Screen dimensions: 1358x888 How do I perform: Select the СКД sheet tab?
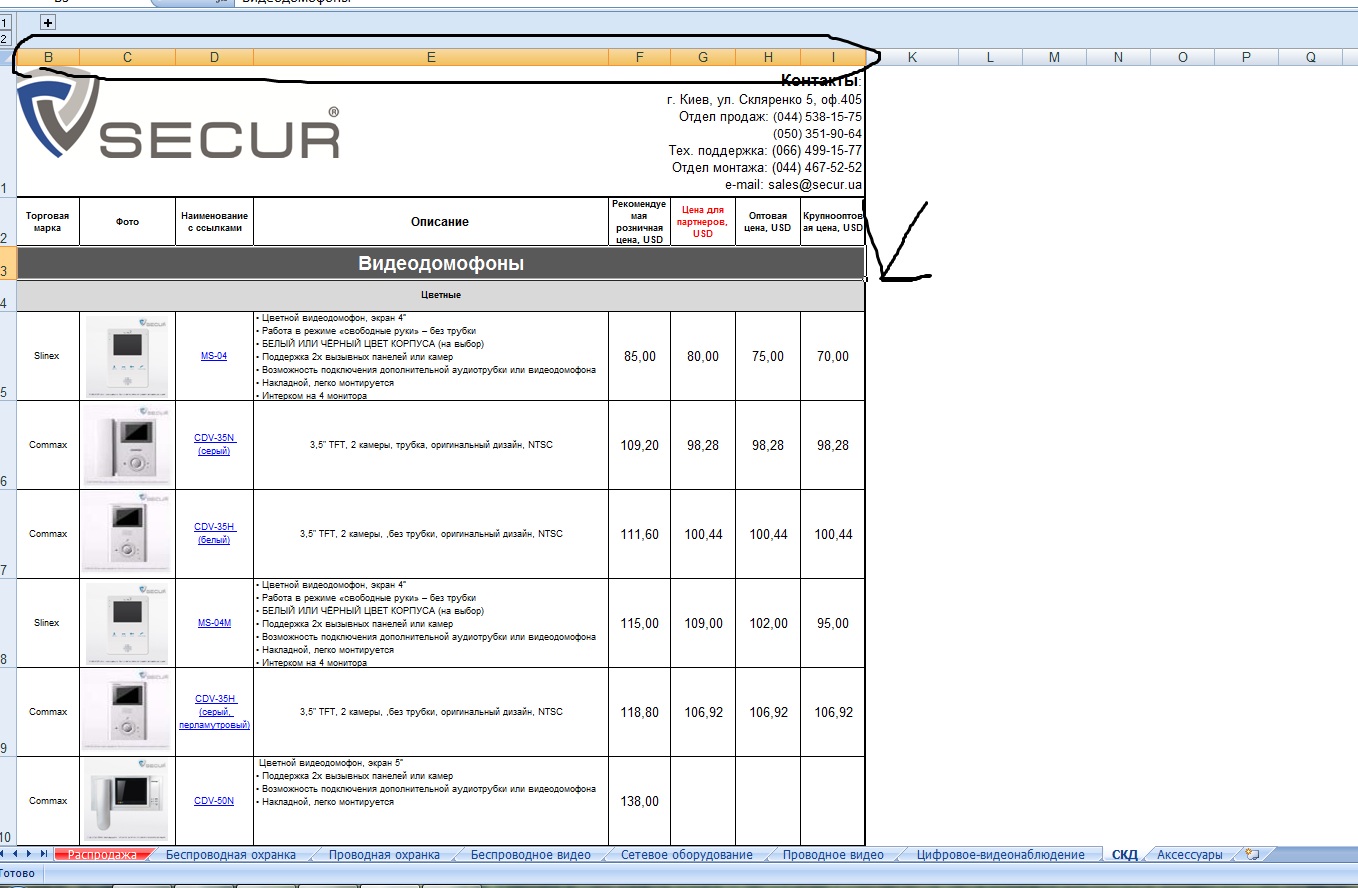coord(1124,855)
